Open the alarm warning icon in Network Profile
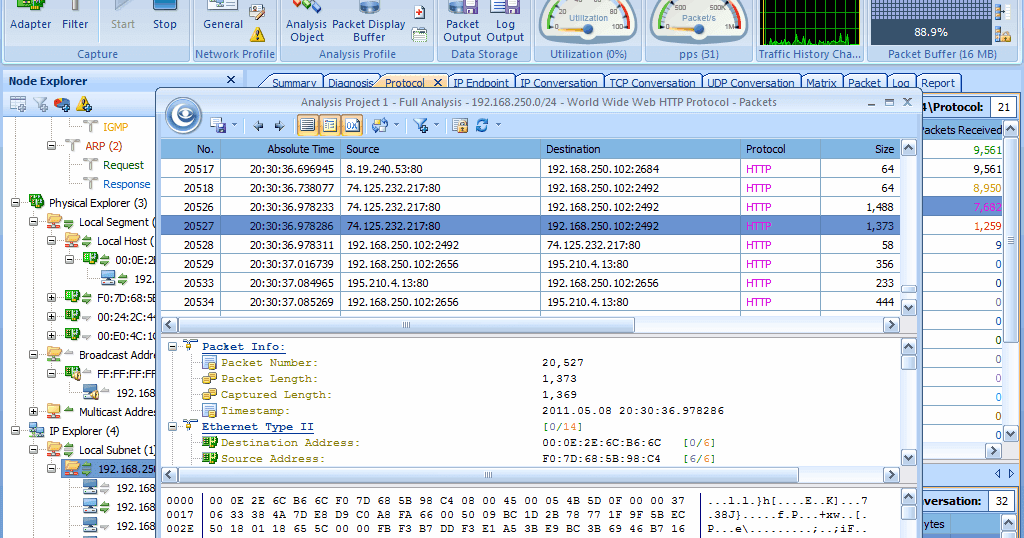This screenshot has height=538, width=1024. coord(257,35)
